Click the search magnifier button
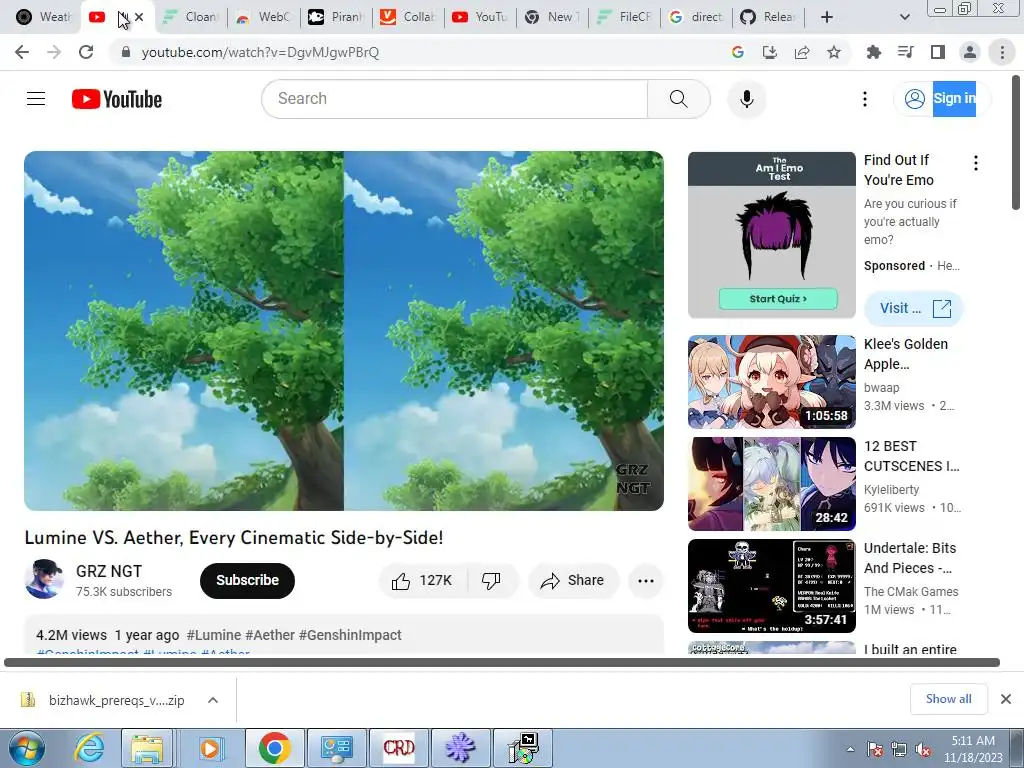Image resolution: width=1024 pixels, height=768 pixels. pyautogui.click(x=679, y=99)
